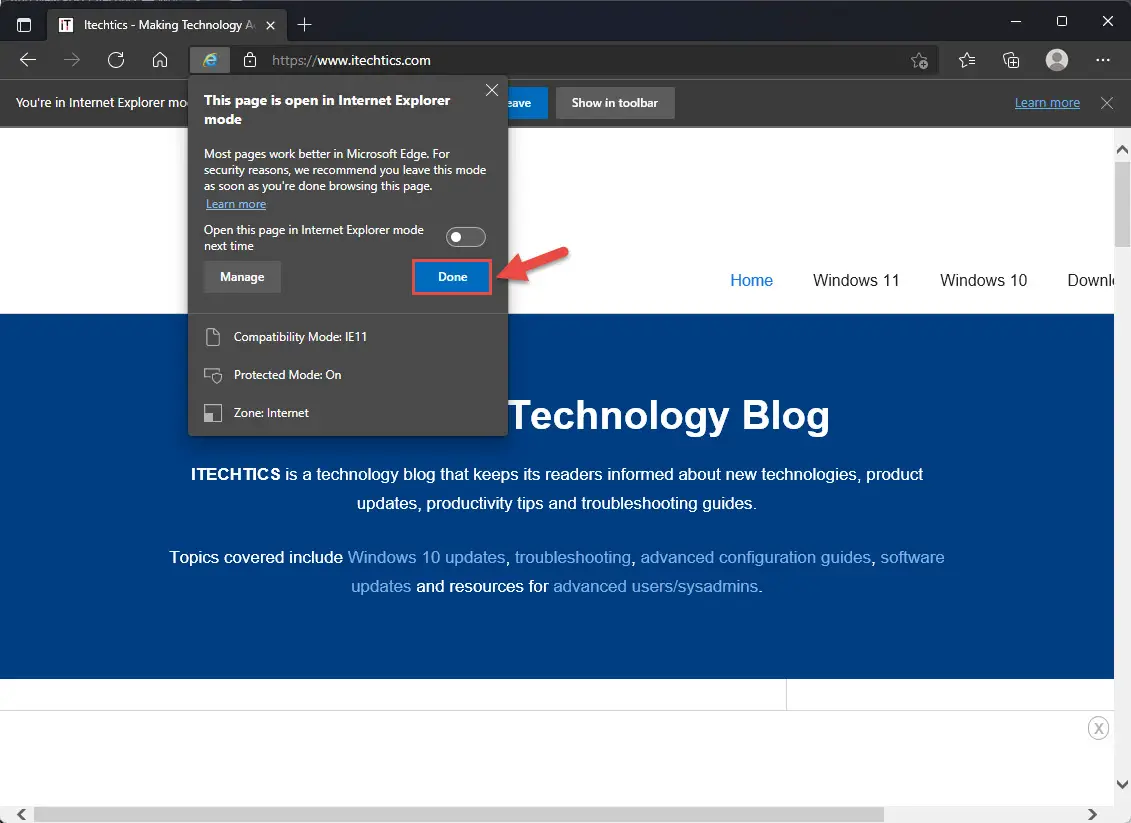1131x823 pixels.
Task: Reload the current page
Action: click(116, 60)
